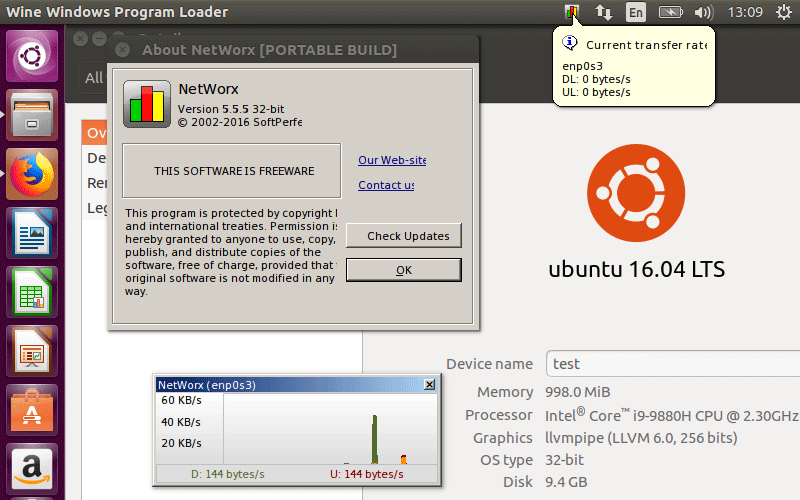
Task: Click the D: 144 bytes/s download readout
Action: tap(228, 474)
